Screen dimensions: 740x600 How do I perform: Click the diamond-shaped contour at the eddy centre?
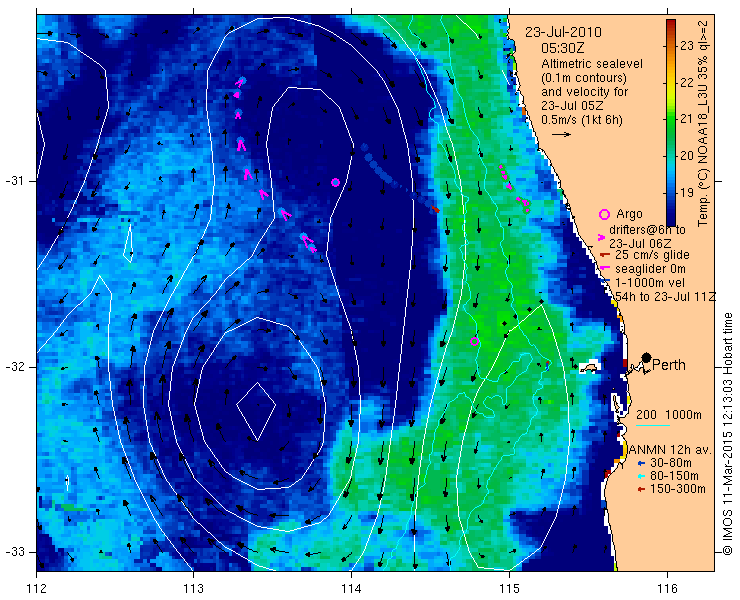pos(256,411)
